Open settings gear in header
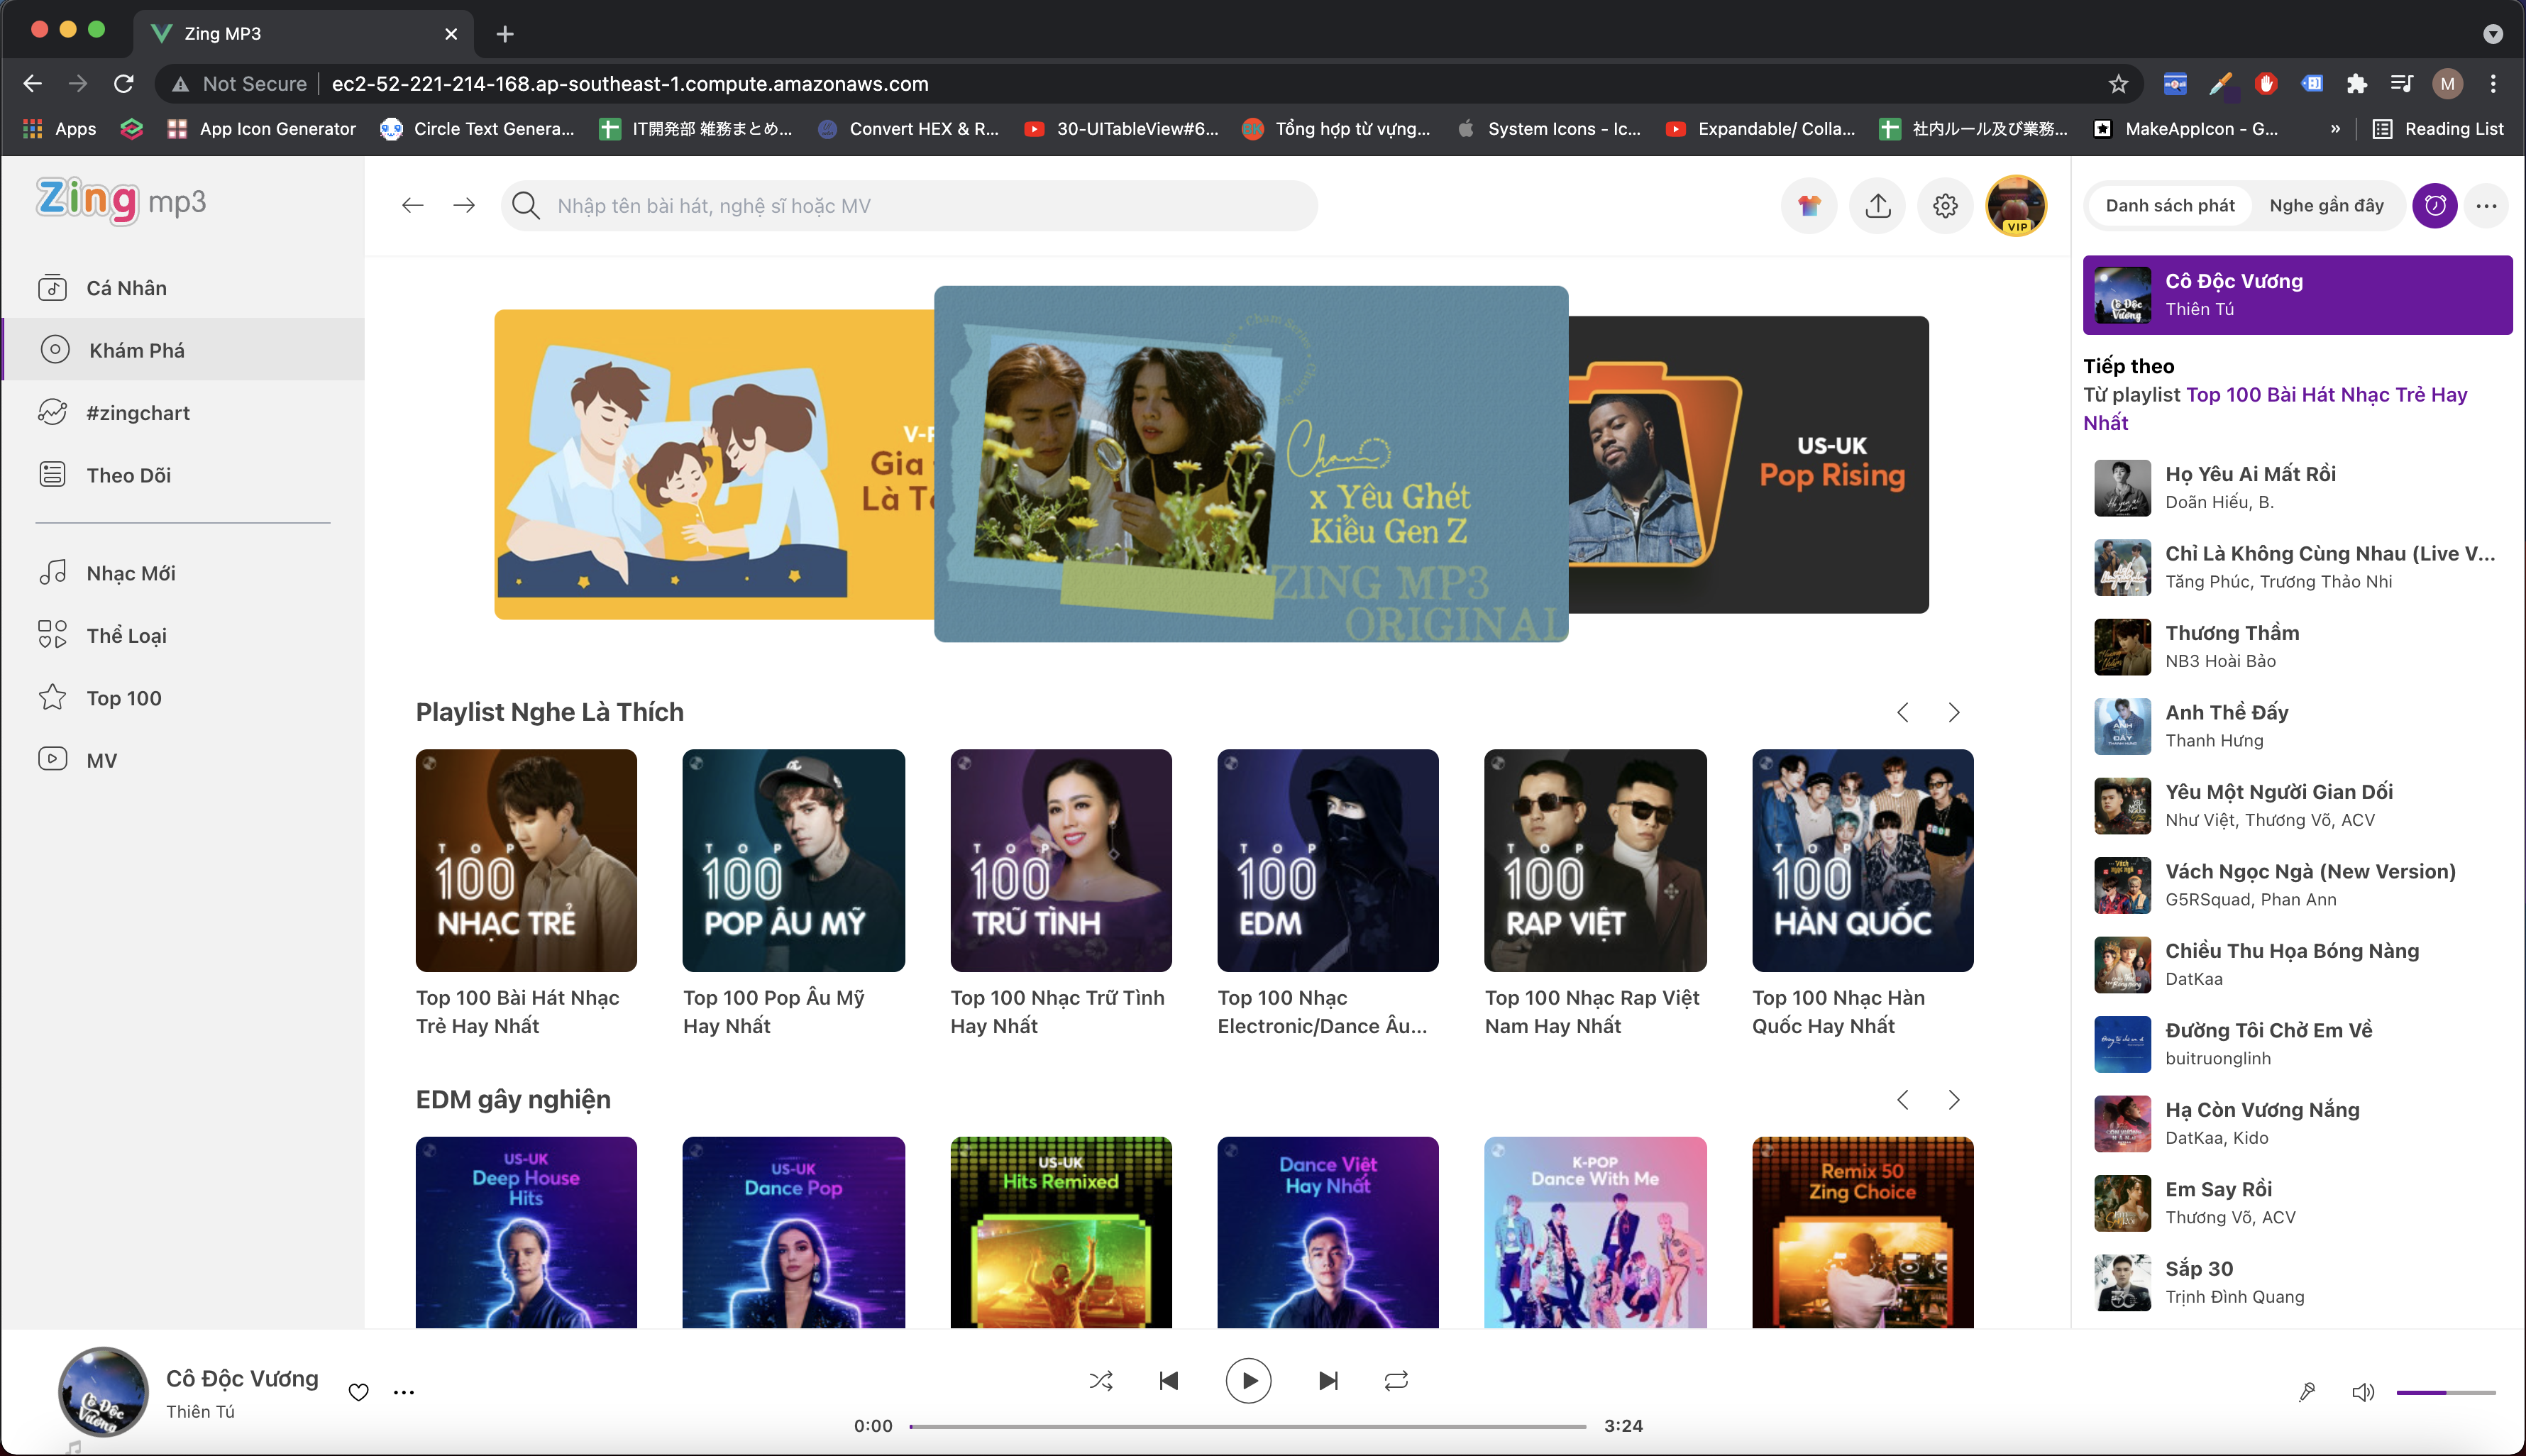Image resolution: width=2526 pixels, height=1456 pixels. click(x=1944, y=206)
